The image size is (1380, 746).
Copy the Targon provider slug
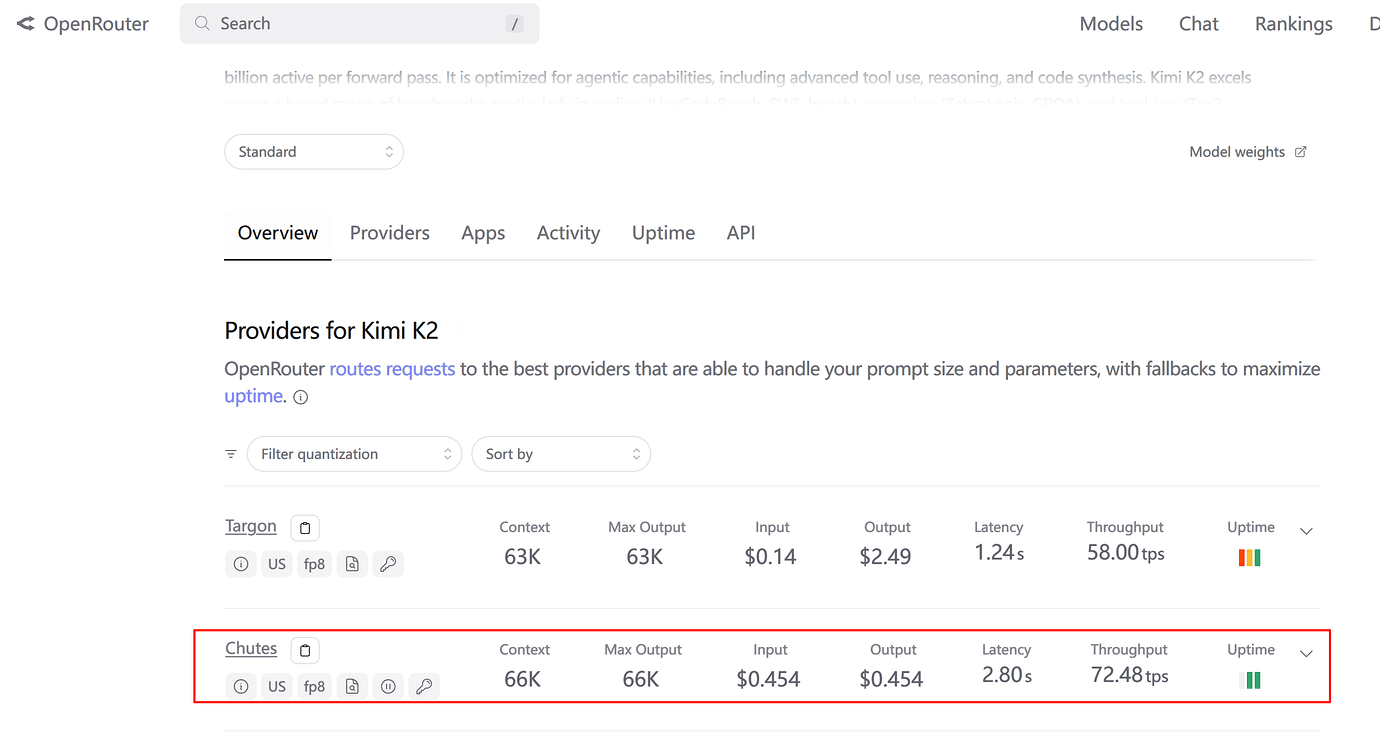tap(305, 528)
